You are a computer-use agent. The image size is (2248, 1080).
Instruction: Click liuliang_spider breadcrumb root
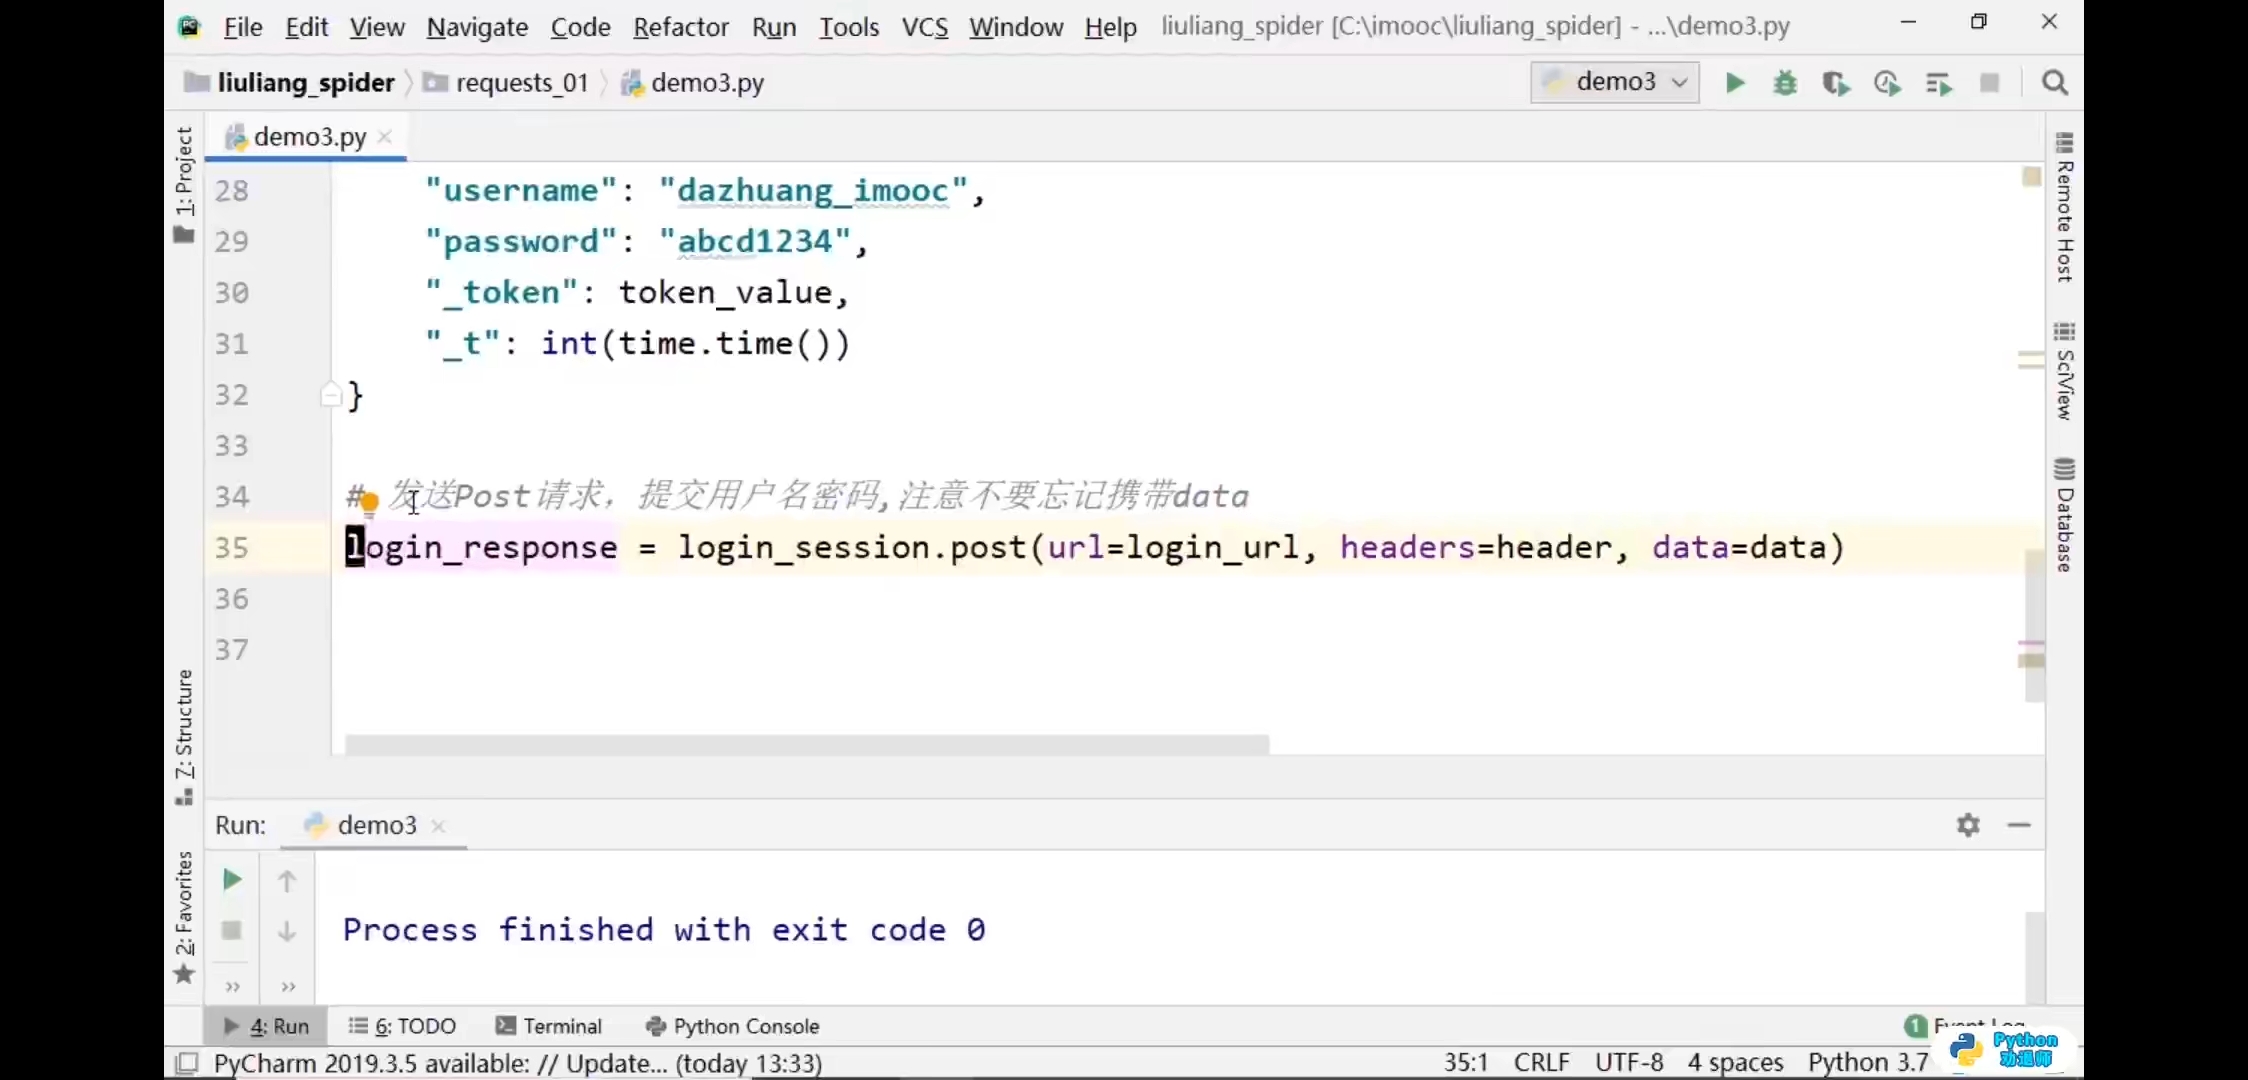coord(290,83)
